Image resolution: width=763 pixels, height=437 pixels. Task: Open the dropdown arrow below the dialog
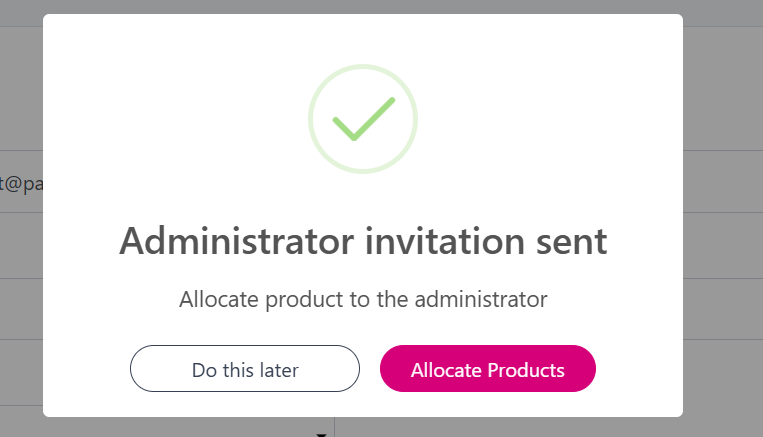tap(322, 434)
